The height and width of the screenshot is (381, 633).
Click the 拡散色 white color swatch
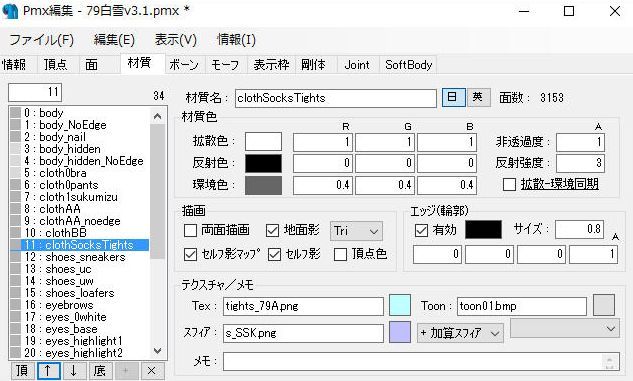[263, 142]
